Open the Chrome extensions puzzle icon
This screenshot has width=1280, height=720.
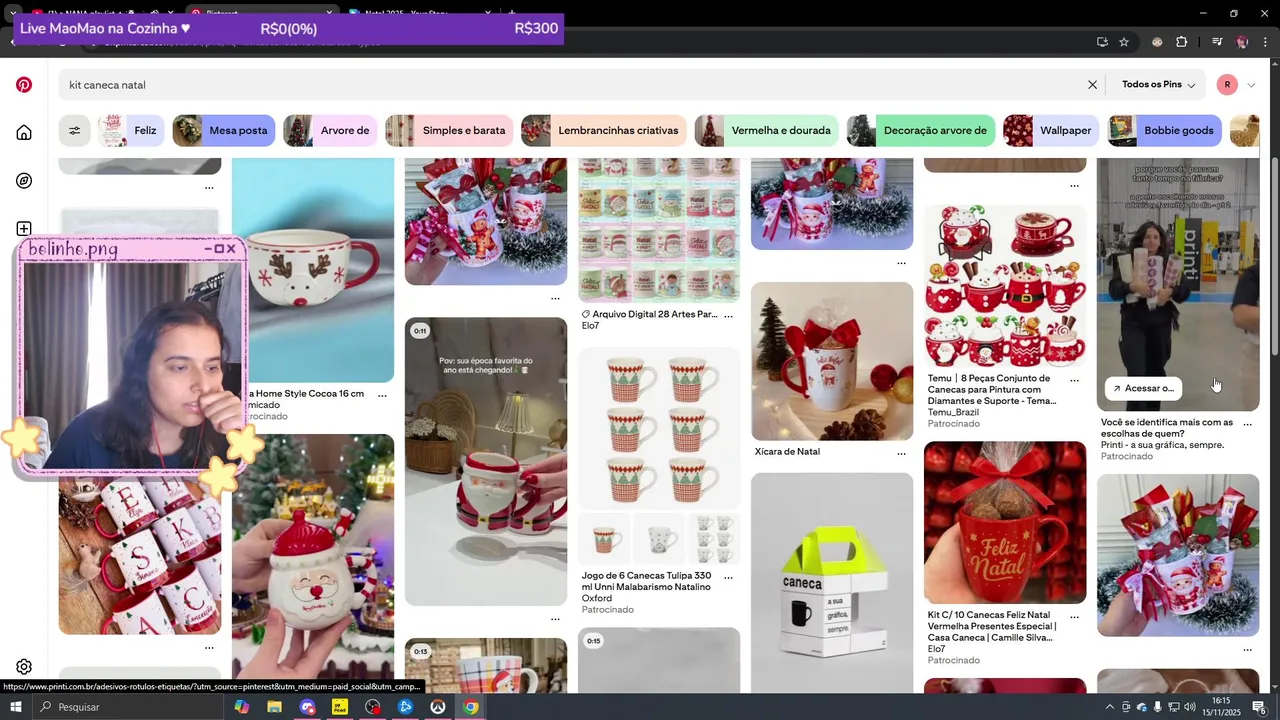tap(1181, 42)
